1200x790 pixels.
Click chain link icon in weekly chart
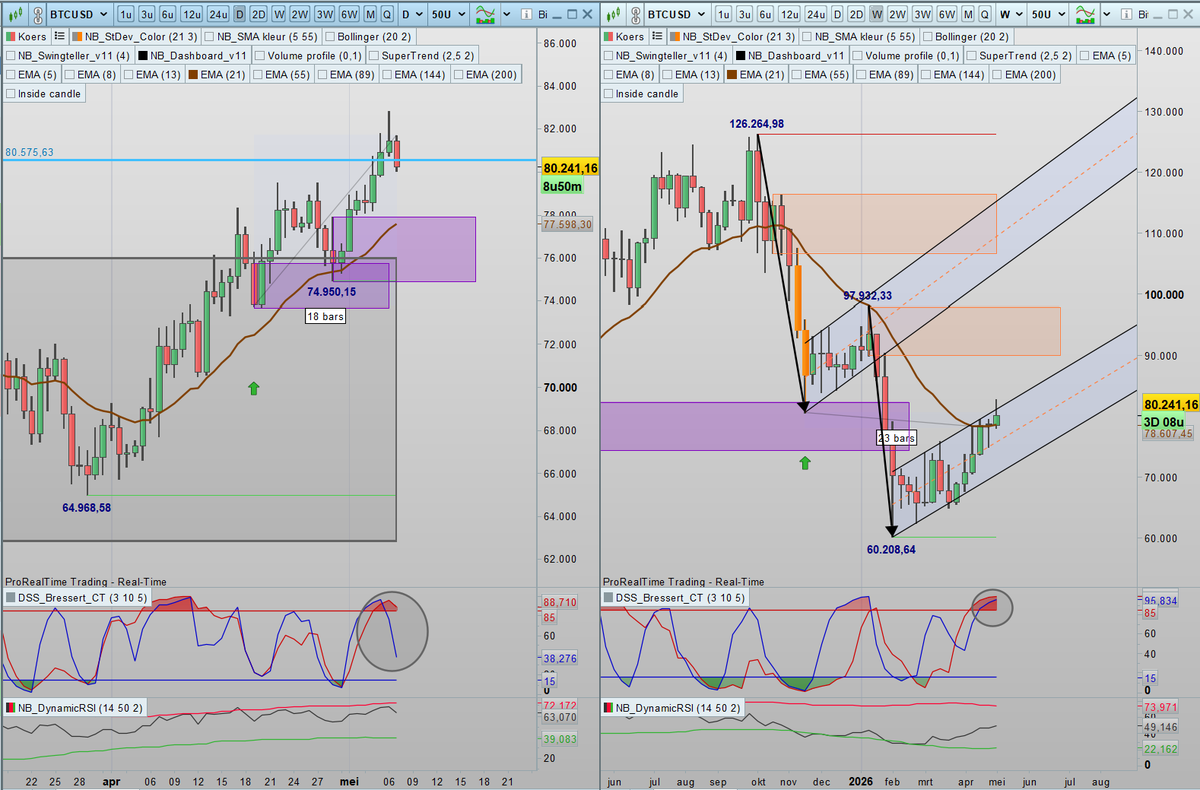point(635,15)
